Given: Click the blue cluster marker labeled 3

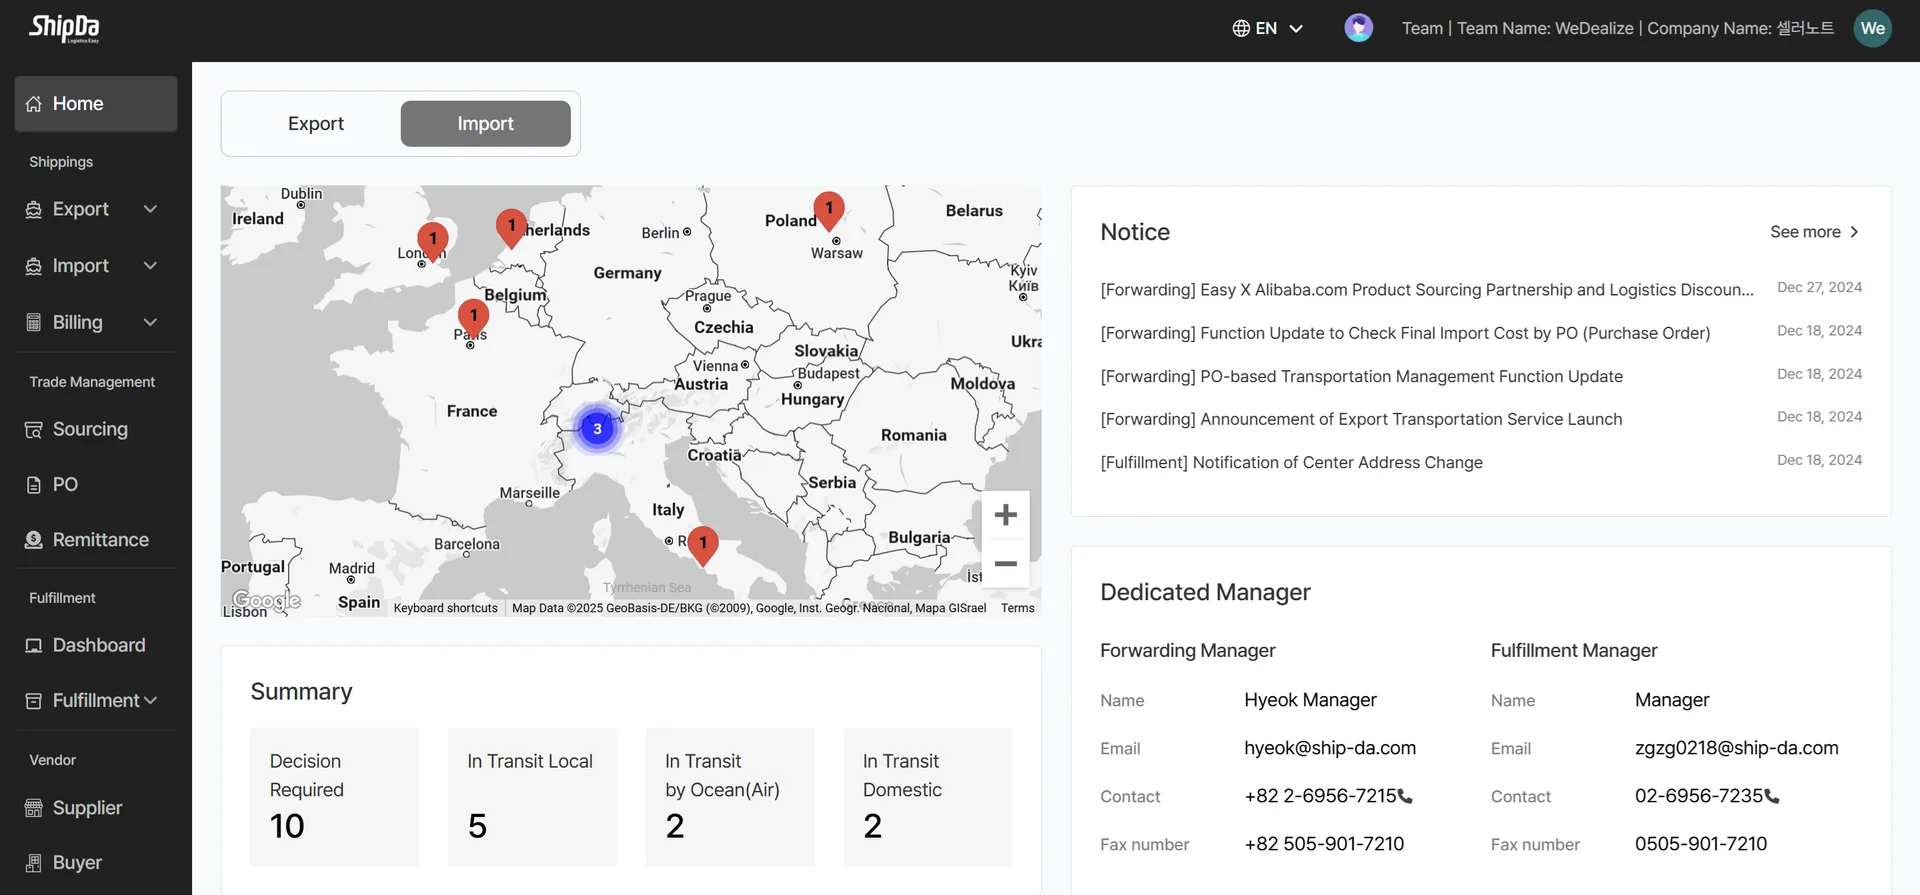Looking at the screenshot, I should [x=597, y=429].
